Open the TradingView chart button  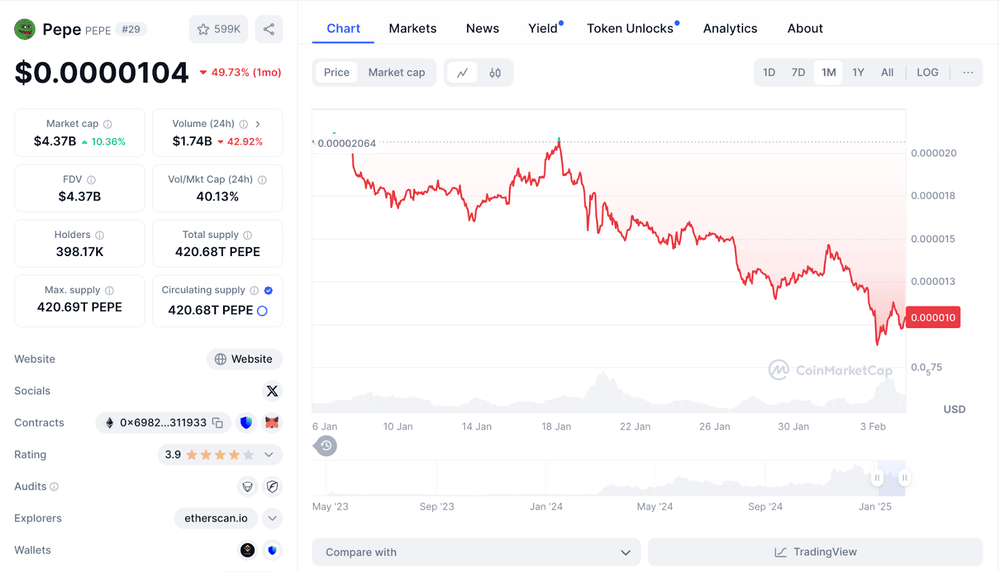pyautogui.click(x=815, y=552)
